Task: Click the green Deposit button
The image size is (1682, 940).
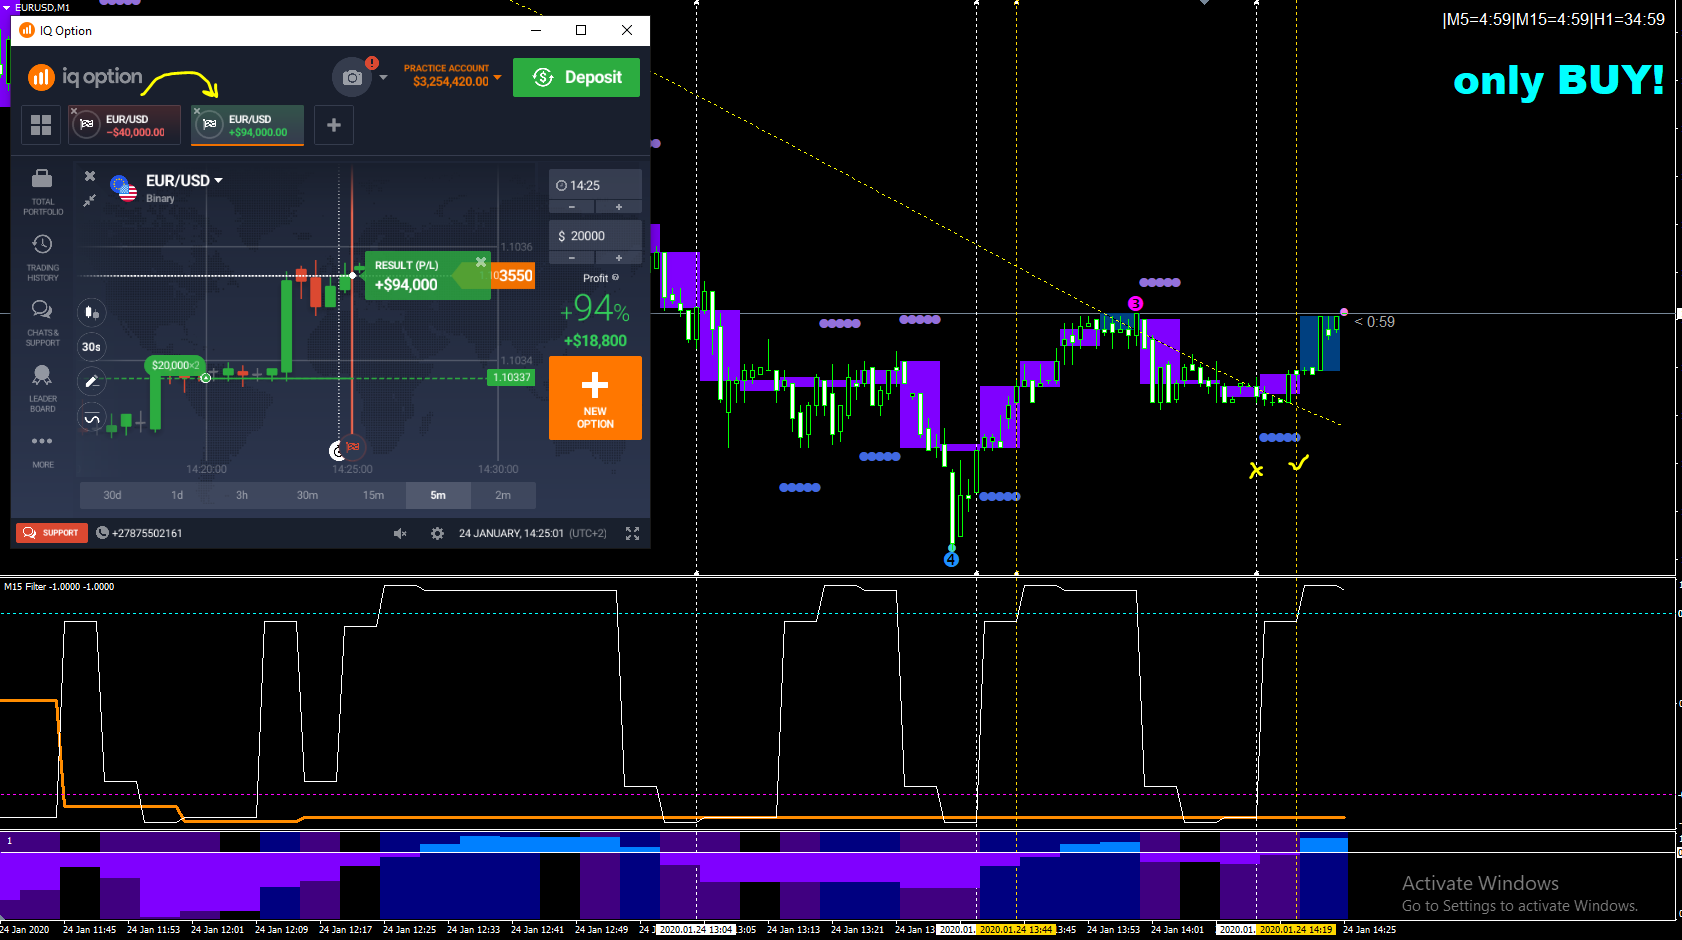Action: [x=576, y=77]
